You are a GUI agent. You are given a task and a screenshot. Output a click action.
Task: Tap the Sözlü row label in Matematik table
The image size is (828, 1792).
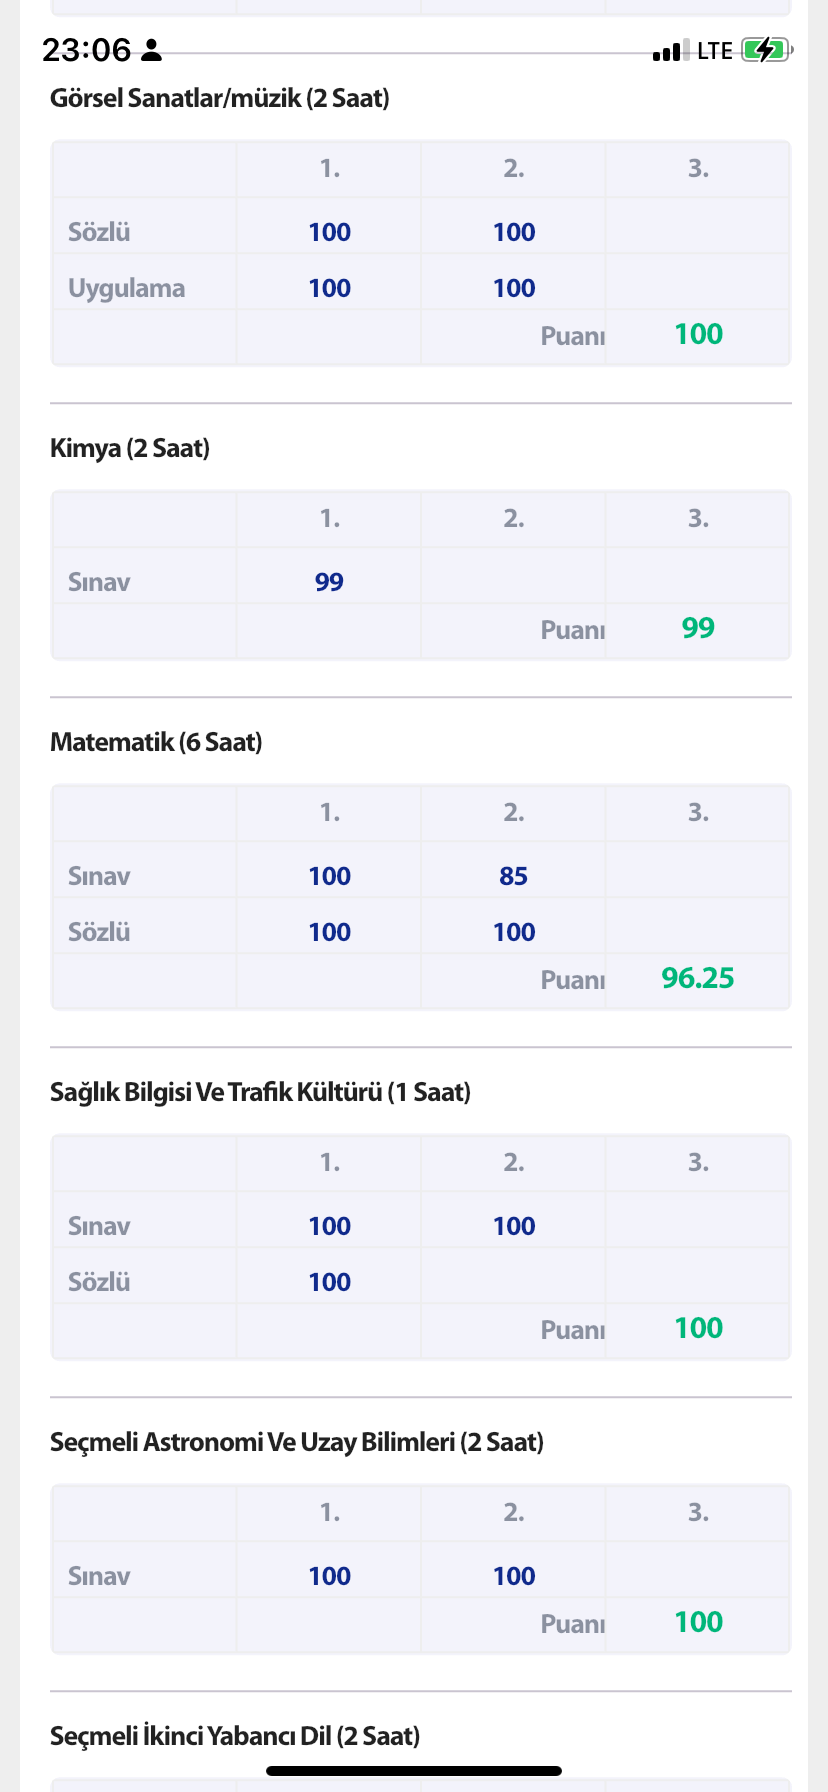pos(99,932)
